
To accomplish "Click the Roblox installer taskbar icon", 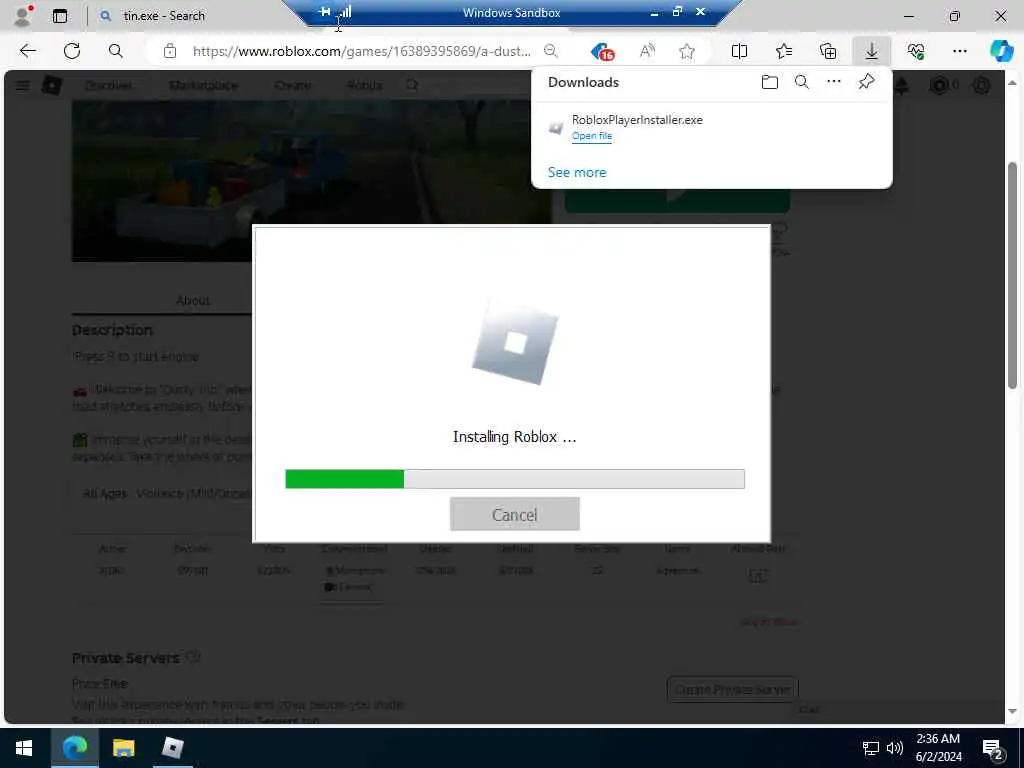I will click(x=172, y=748).
